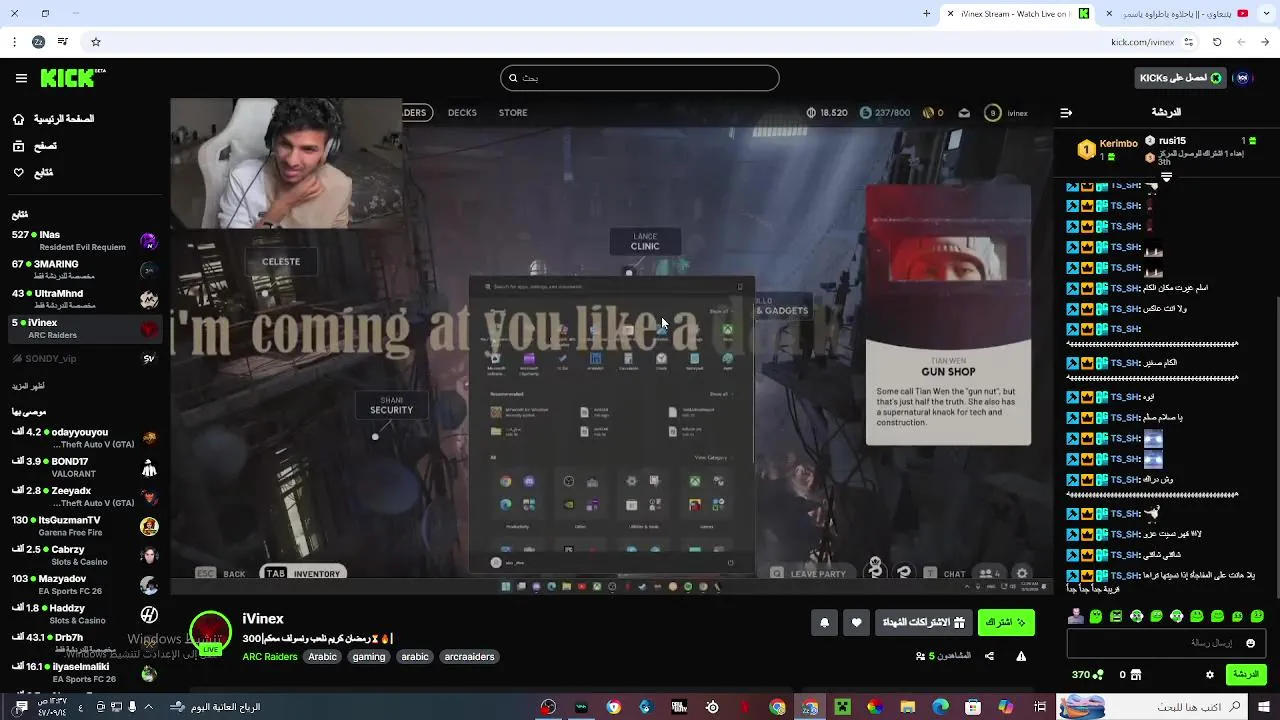
Task: Open chat settings gear
Action: pyautogui.click(x=1210, y=675)
